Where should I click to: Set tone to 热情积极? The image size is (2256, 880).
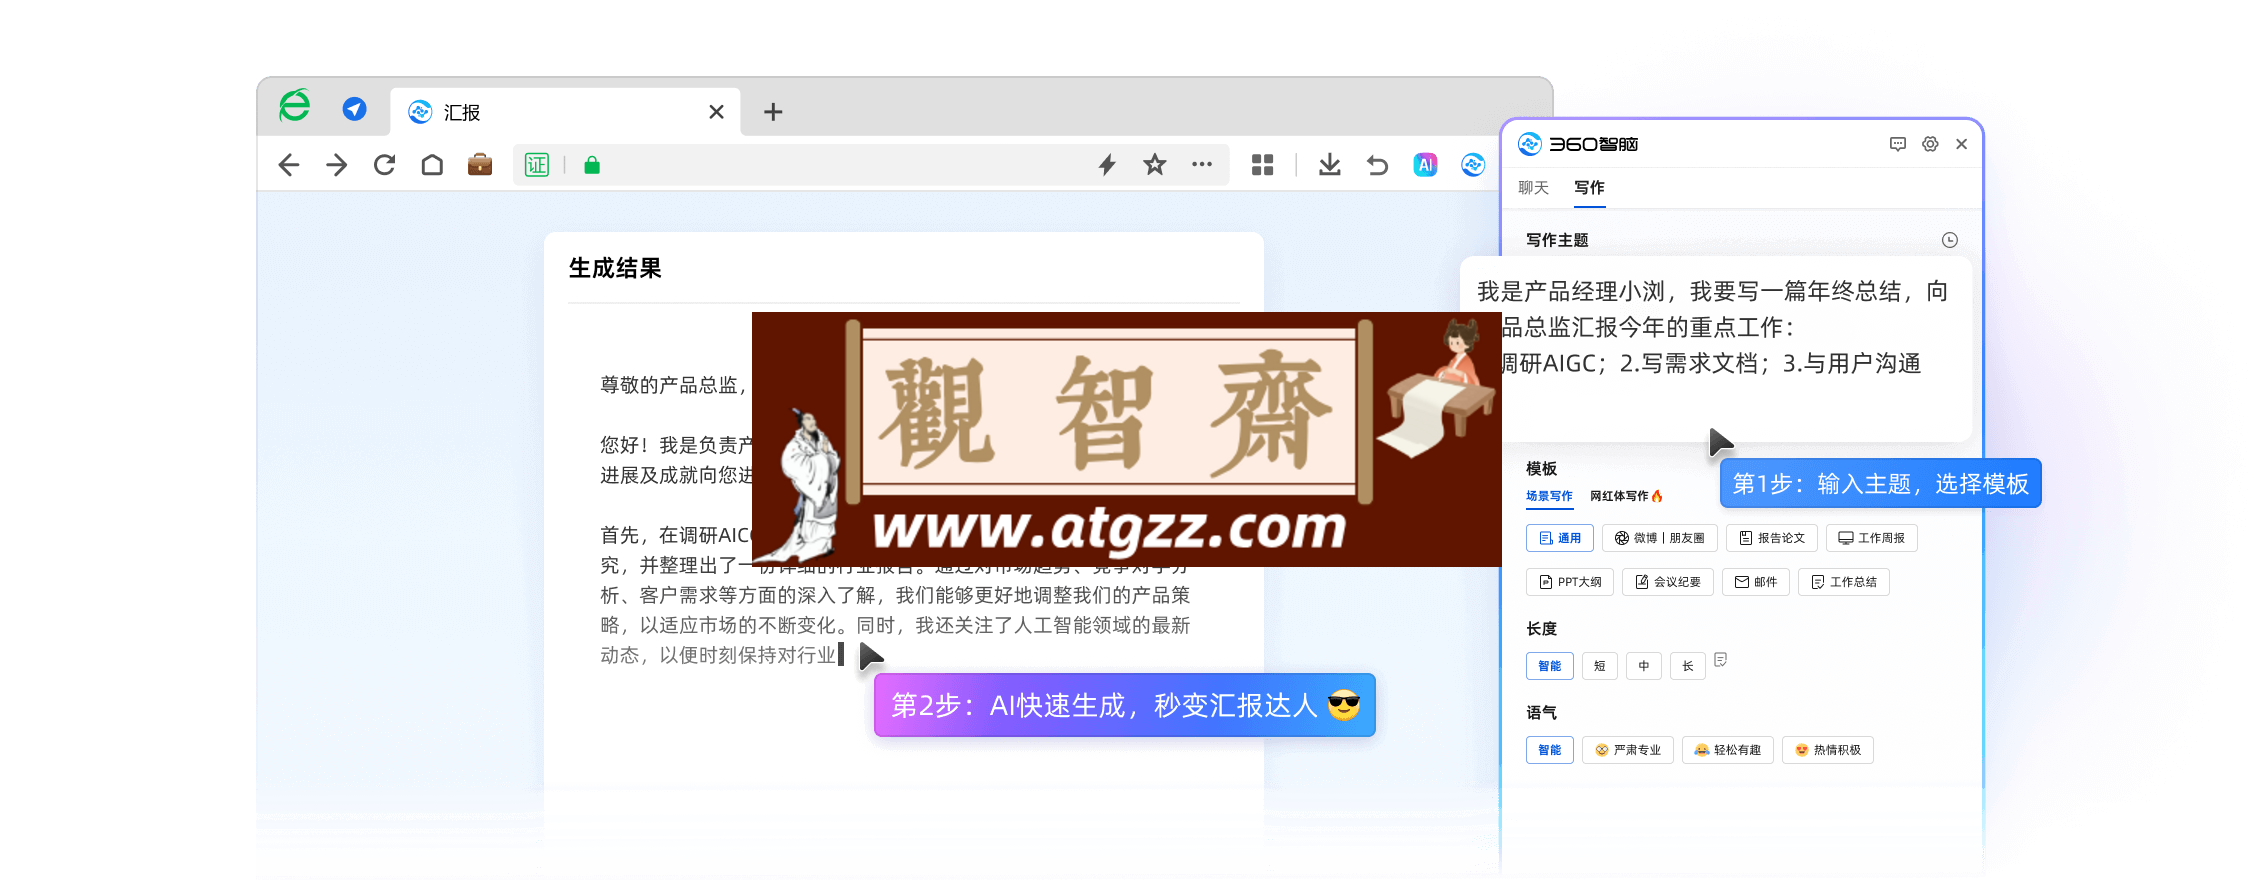click(x=1828, y=750)
